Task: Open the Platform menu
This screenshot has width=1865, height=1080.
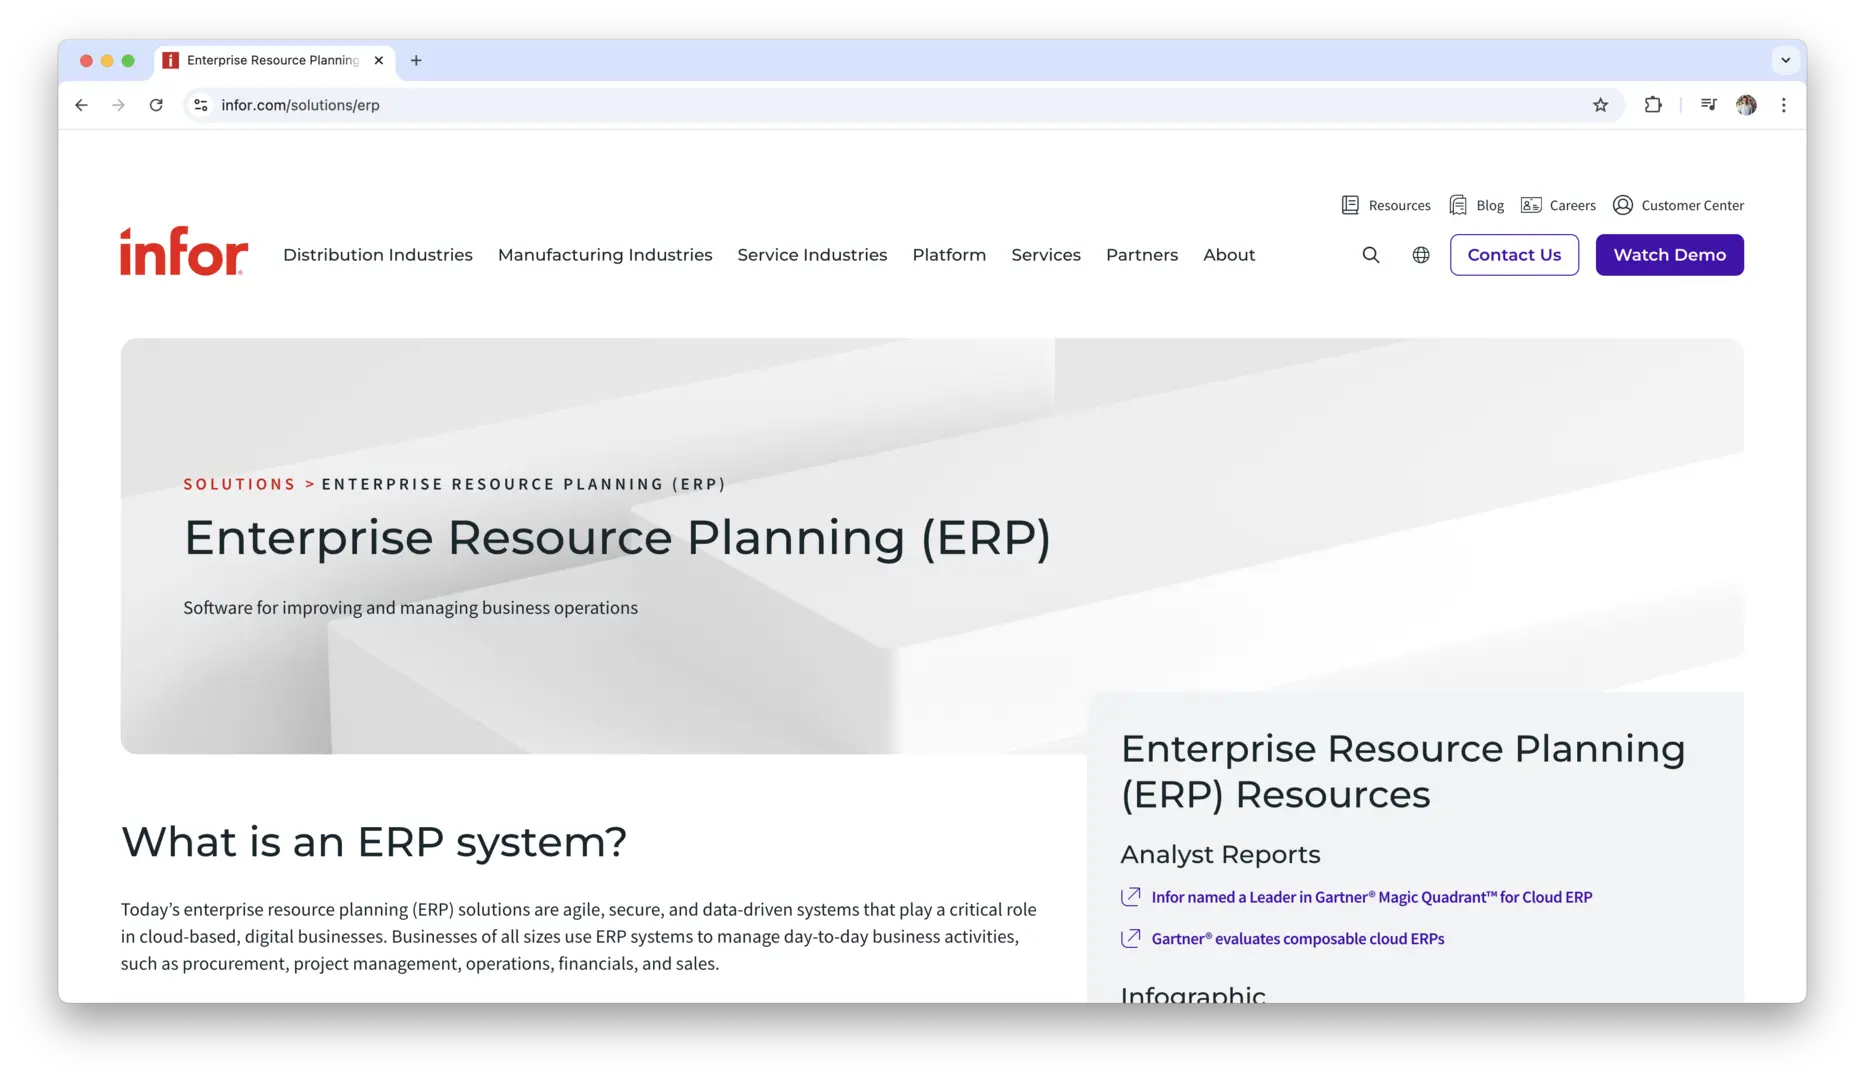Action: click(x=949, y=255)
